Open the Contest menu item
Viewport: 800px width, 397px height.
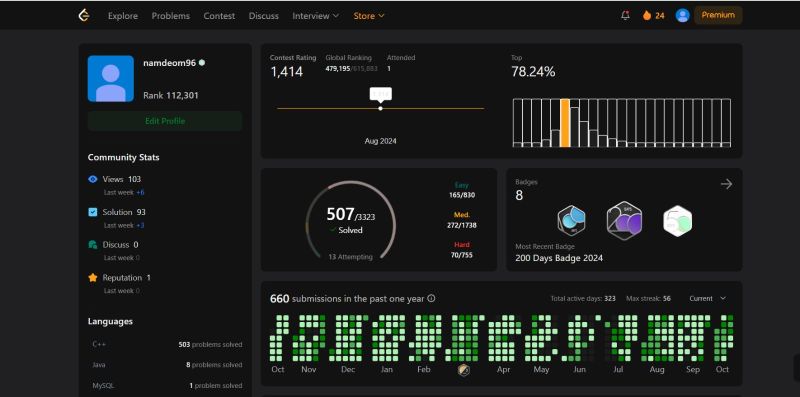click(x=219, y=16)
